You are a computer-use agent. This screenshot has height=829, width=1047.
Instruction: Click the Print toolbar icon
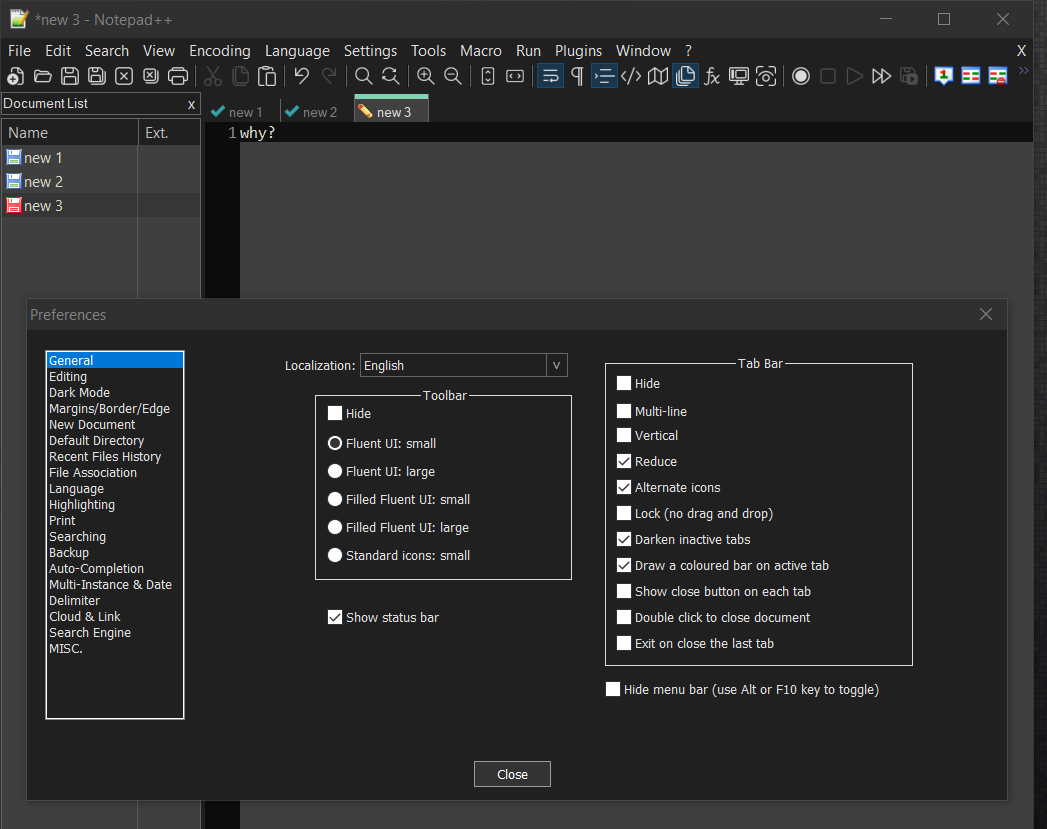pyautogui.click(x=178, y=76)
